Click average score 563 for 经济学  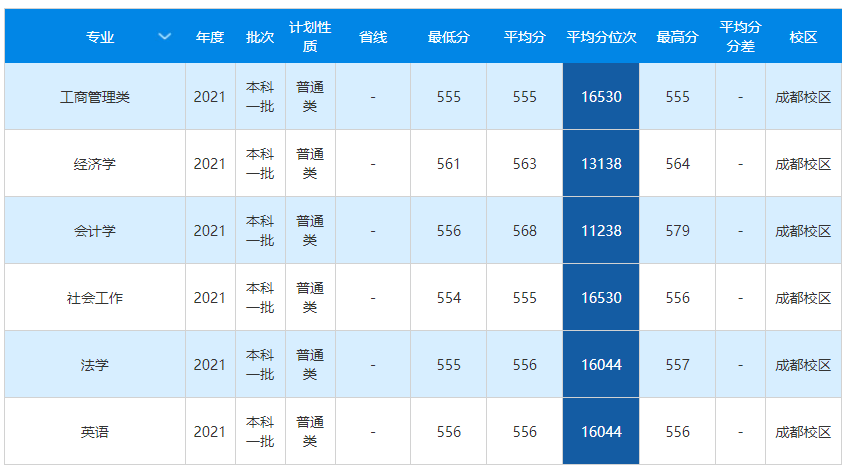525,164
